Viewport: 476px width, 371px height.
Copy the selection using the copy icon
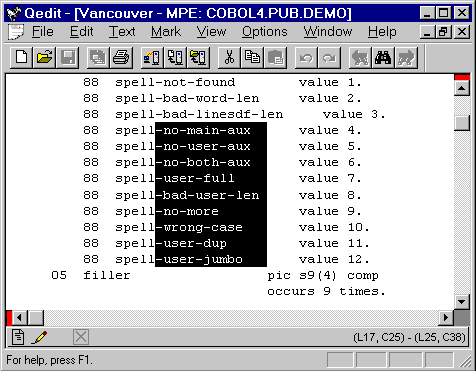[252, 58]
